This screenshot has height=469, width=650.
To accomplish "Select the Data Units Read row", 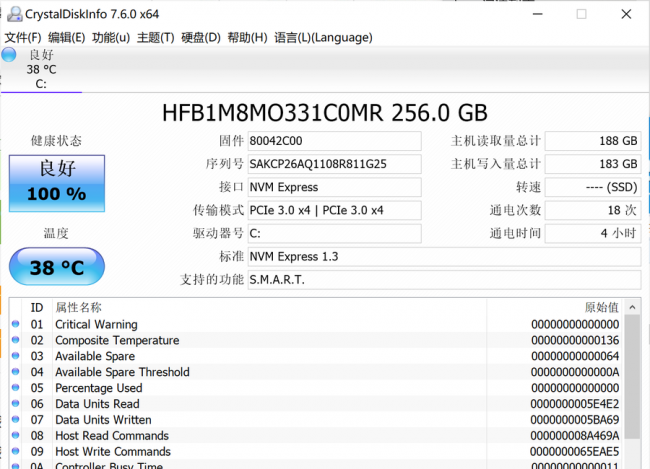I will point(316,404).
